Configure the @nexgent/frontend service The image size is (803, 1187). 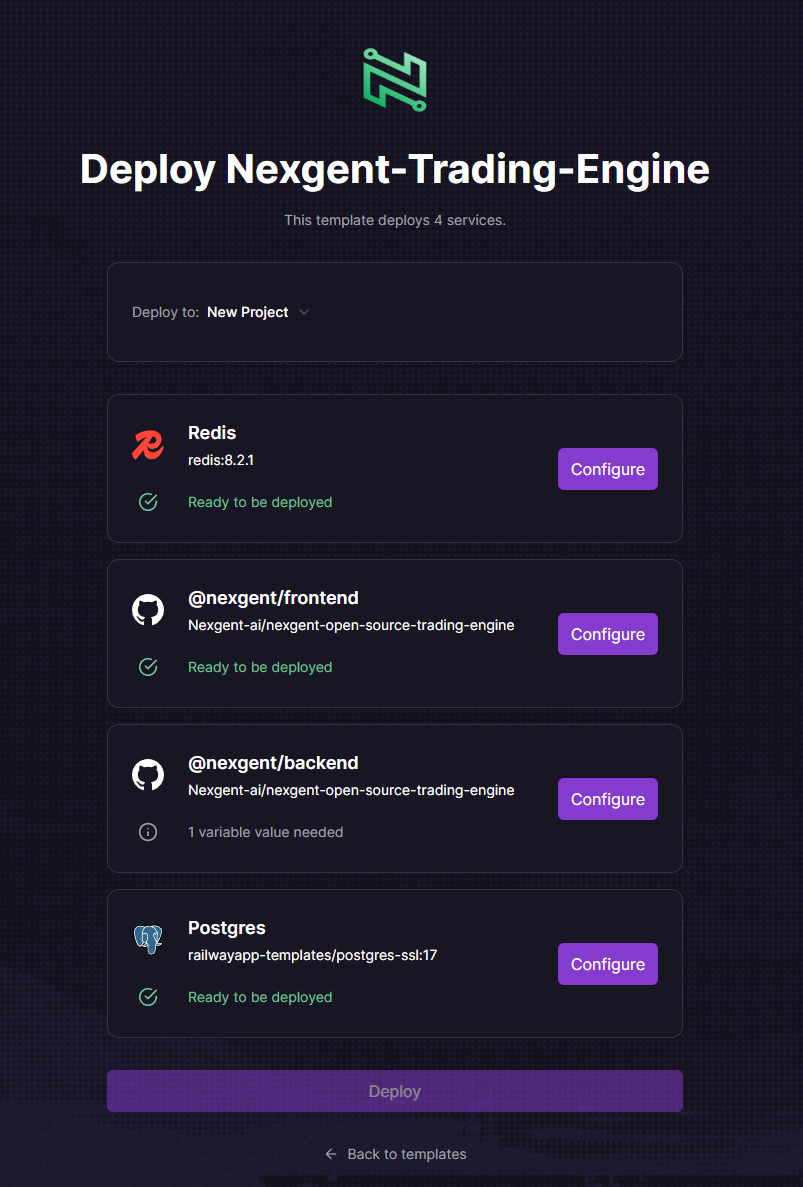607,633
